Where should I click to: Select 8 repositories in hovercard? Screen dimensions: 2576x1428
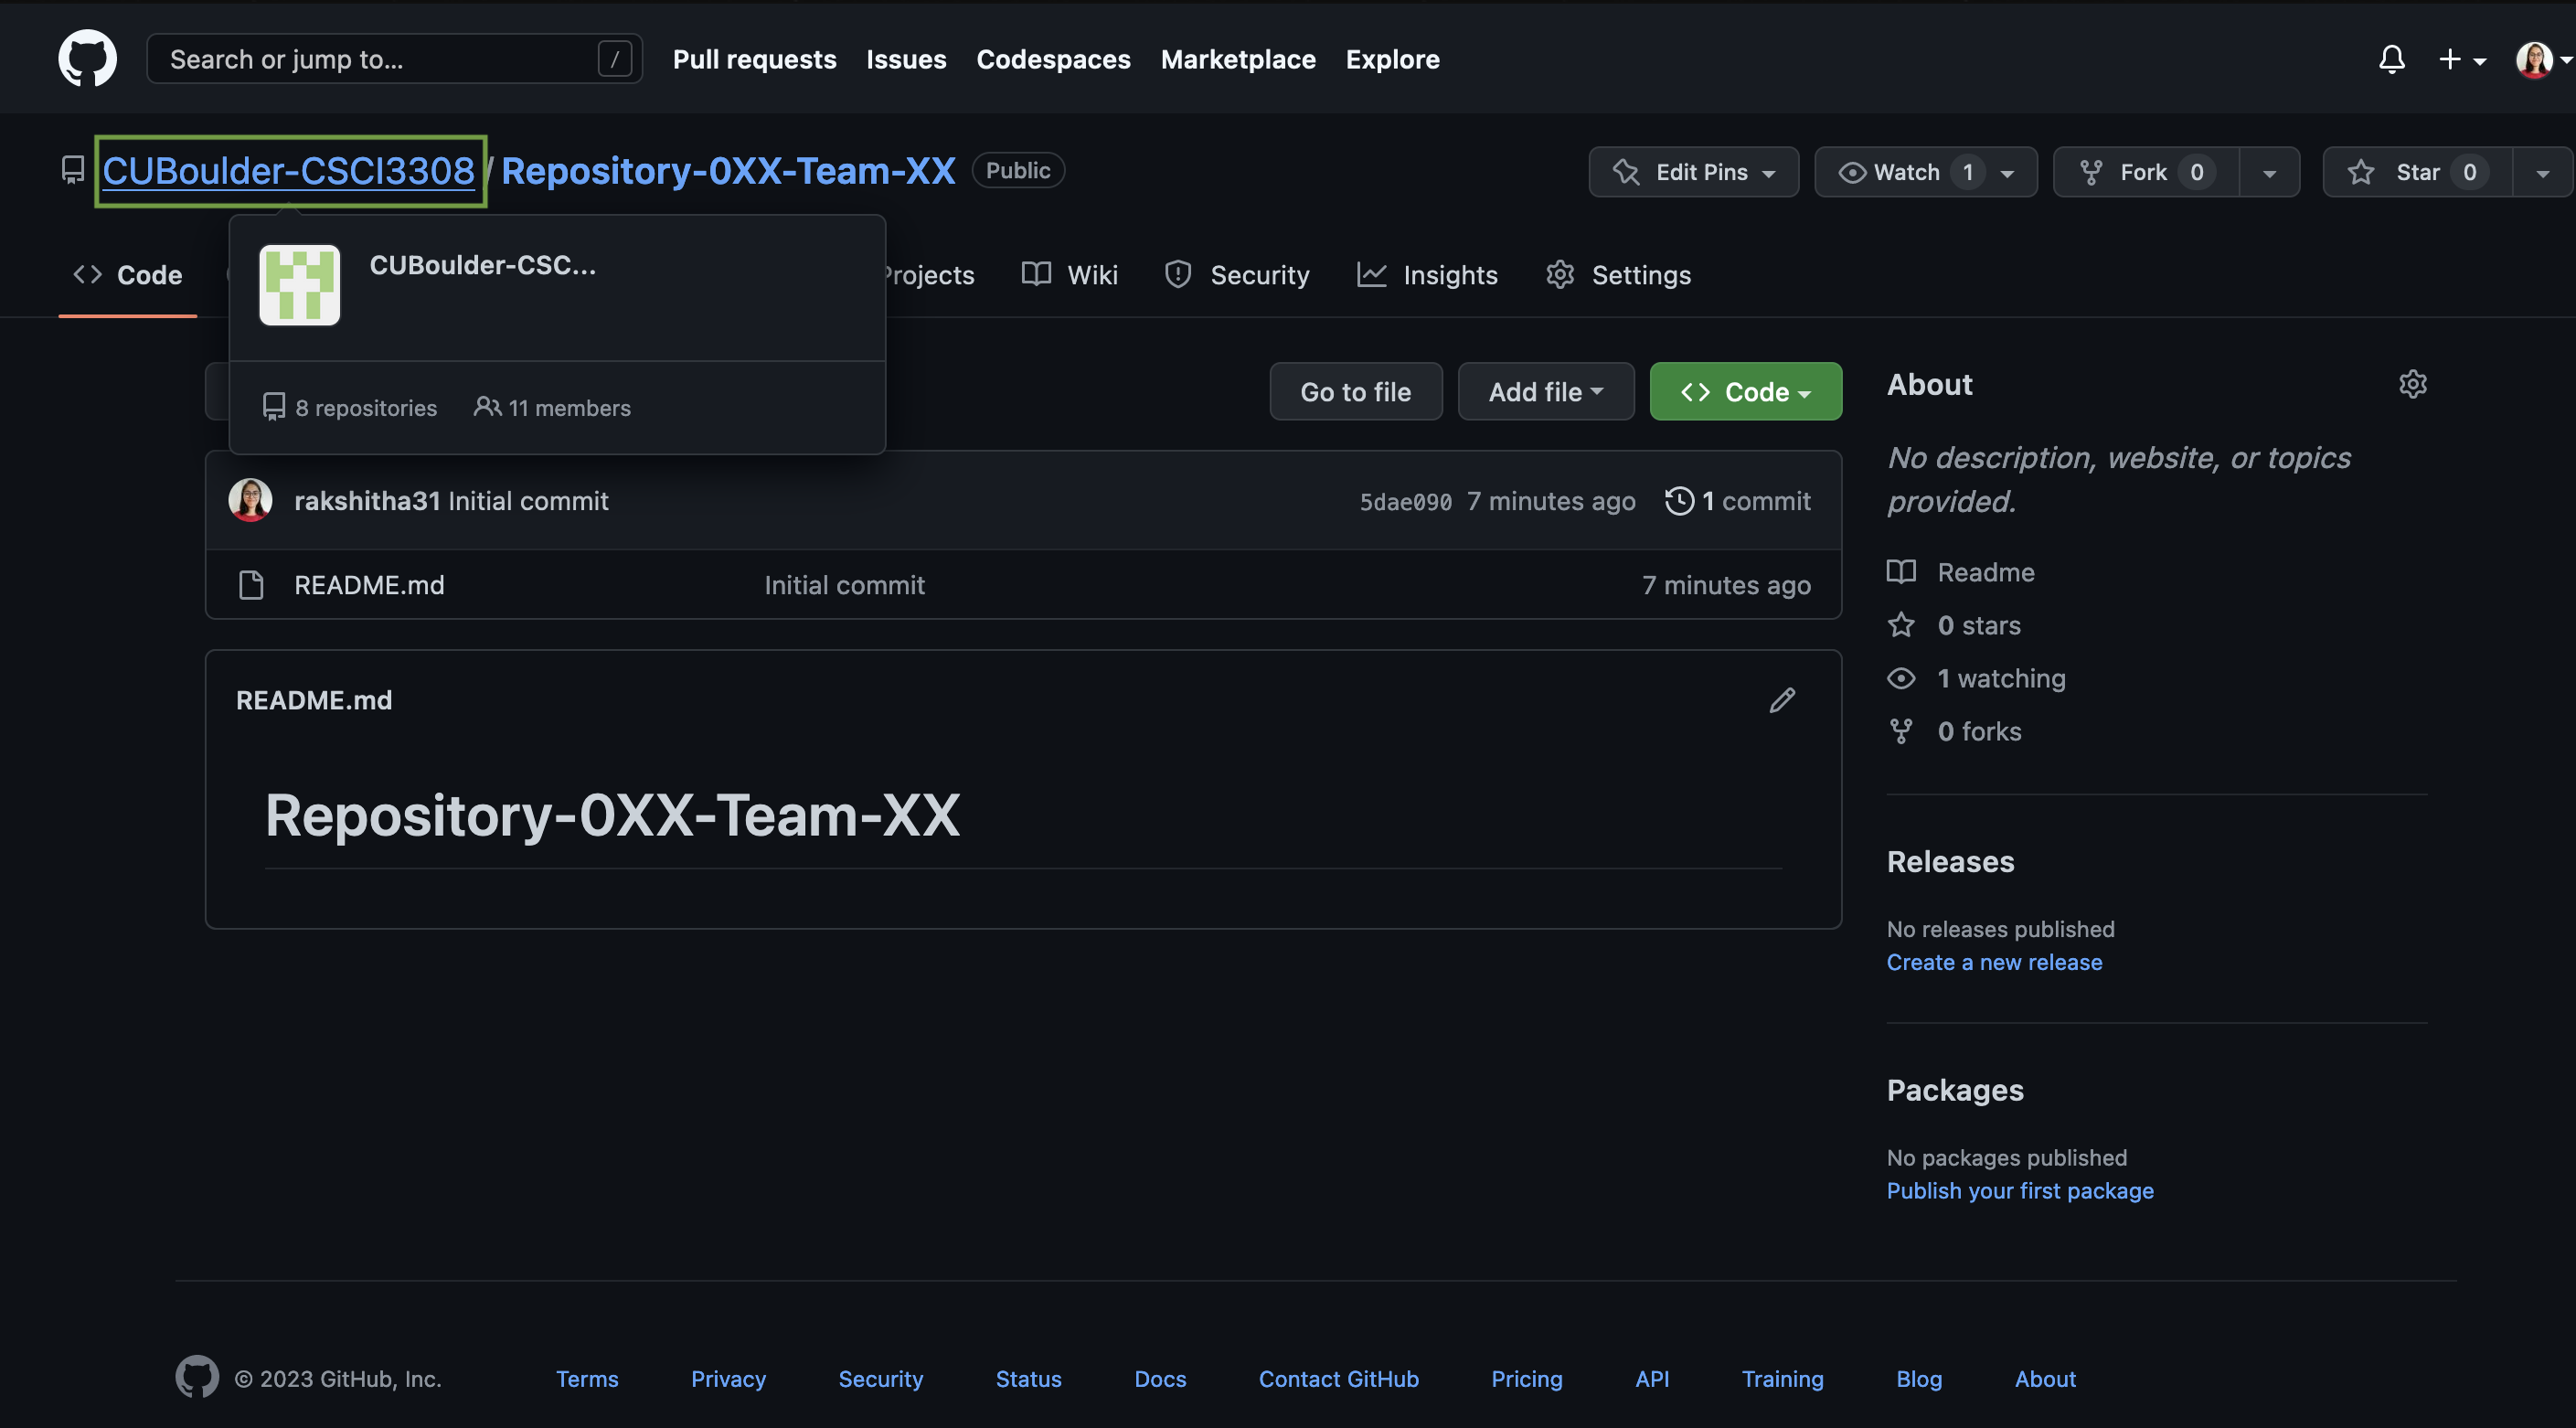[349, 407]
